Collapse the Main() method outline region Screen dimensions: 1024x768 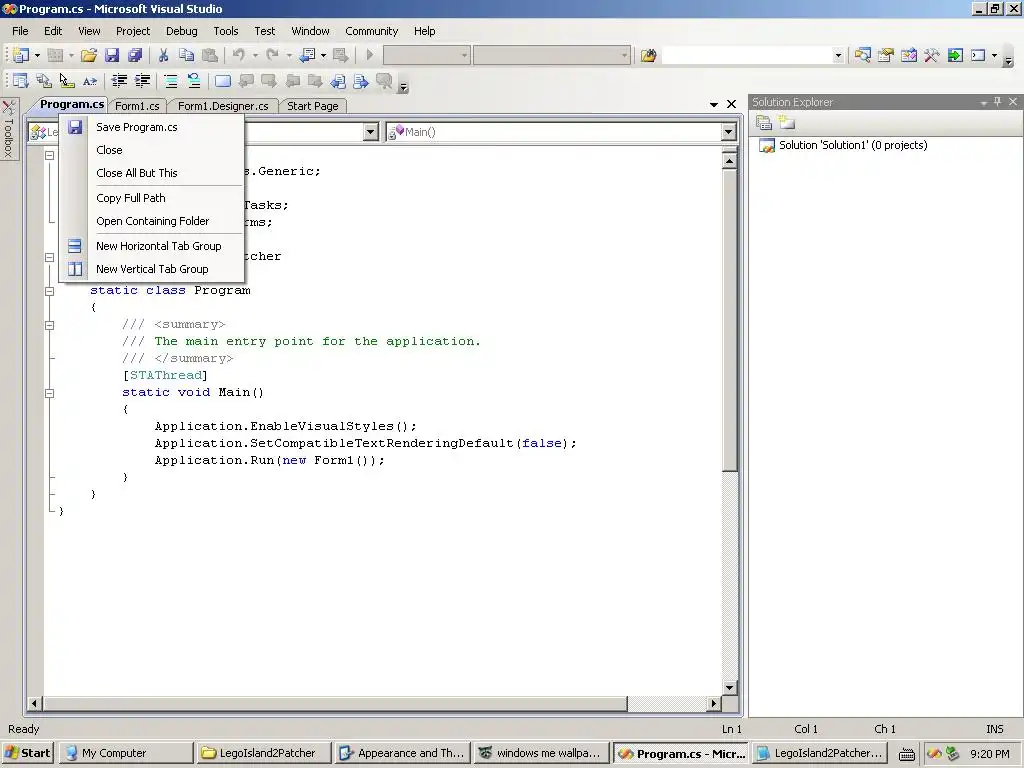49,393
